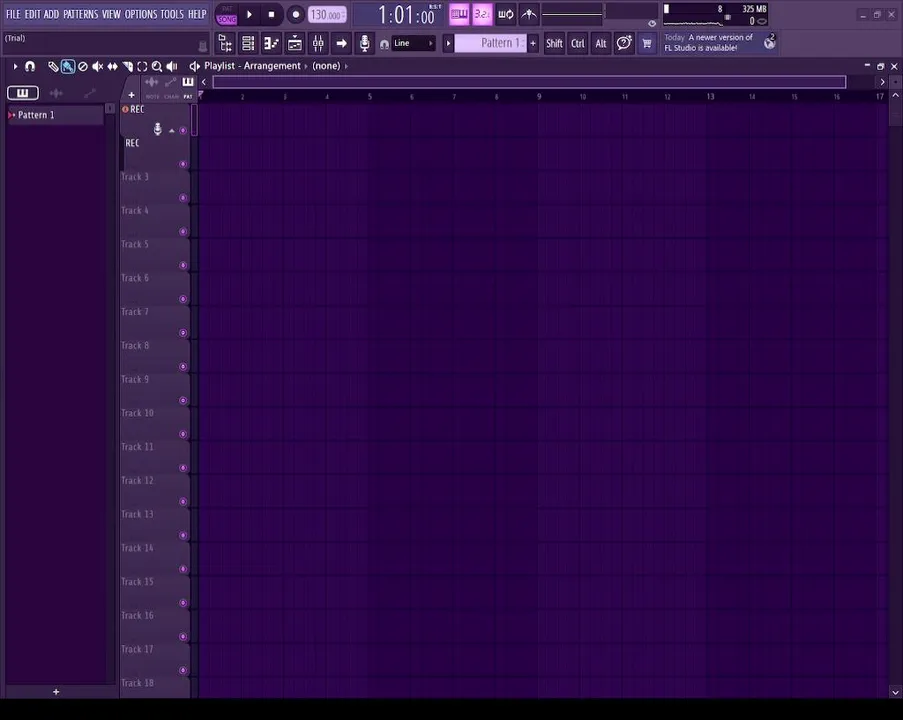Open the VIEW menu
This screenshot has height=720, width=903.
coord(111,14)
